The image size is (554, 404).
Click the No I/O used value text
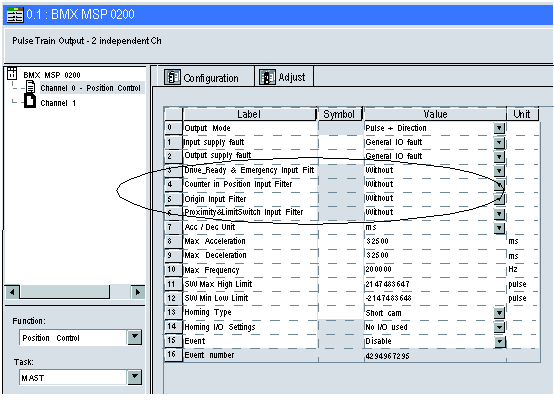(387, 327)
